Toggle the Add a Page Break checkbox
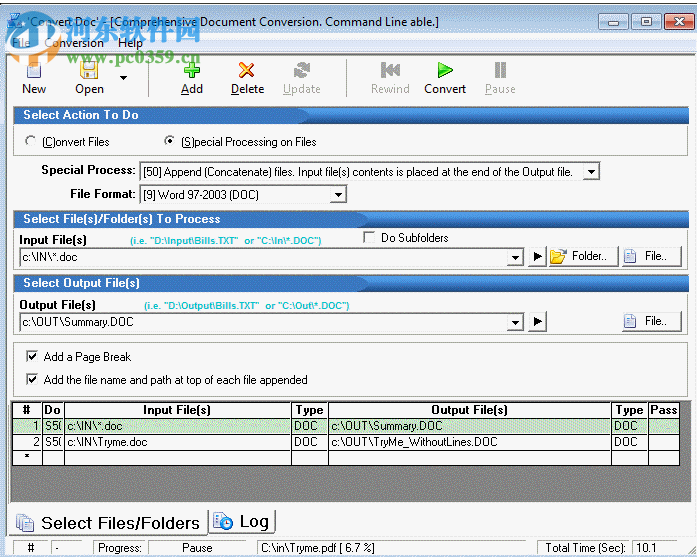Image resolution: width=697 pixels, height=557 pixels. (x=32, y=357)
